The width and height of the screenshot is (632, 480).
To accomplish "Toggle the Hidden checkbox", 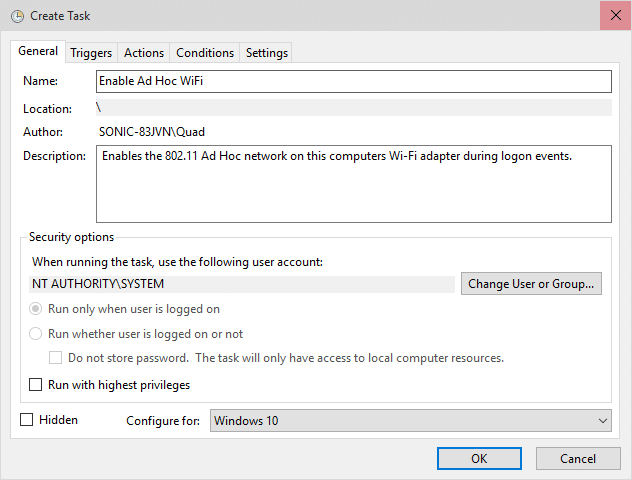I will [27, 420].
